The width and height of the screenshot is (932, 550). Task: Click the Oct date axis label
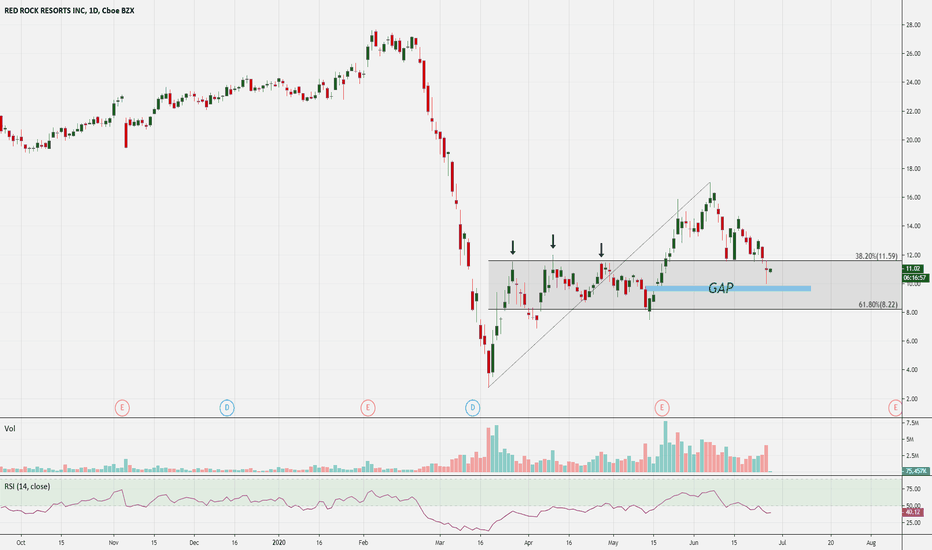[21, 543]
